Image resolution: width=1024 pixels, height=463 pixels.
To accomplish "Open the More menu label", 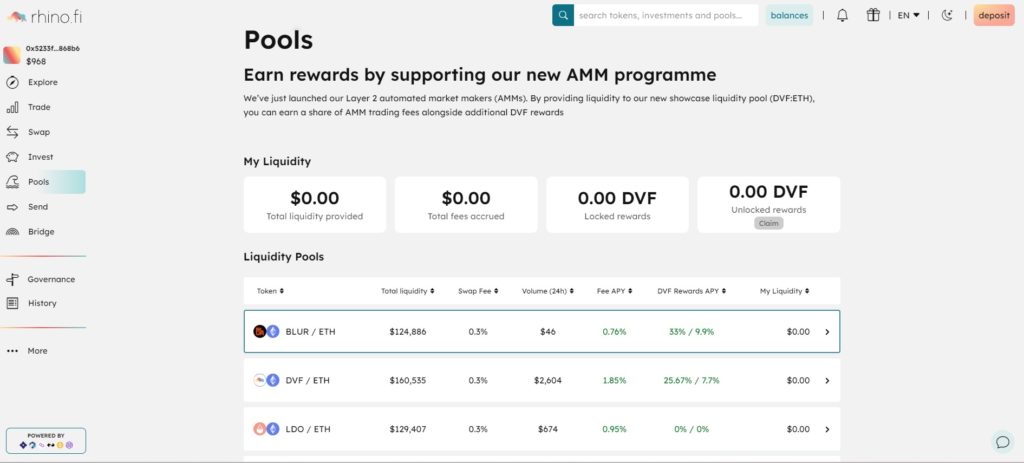I will click(x=37, y=351).
